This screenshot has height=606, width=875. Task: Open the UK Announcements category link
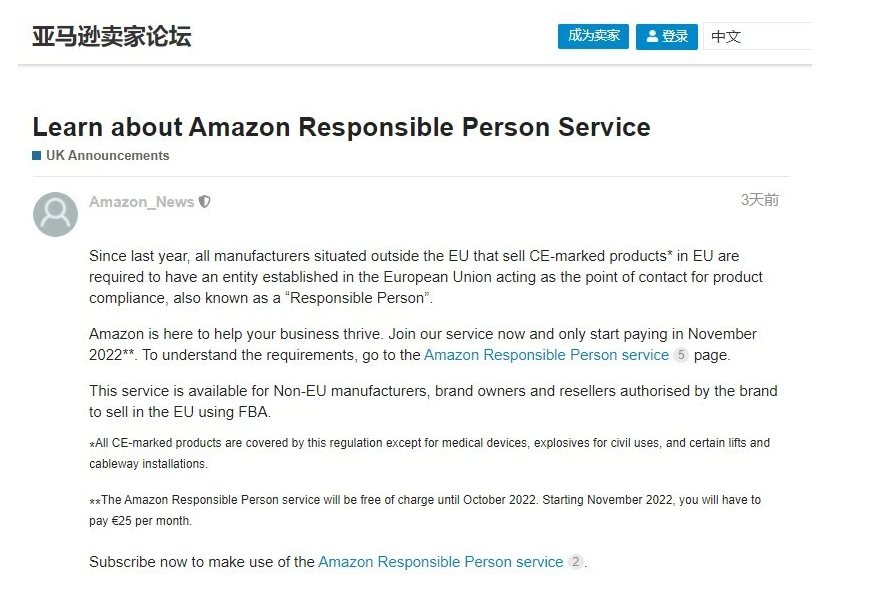point(108,156)
